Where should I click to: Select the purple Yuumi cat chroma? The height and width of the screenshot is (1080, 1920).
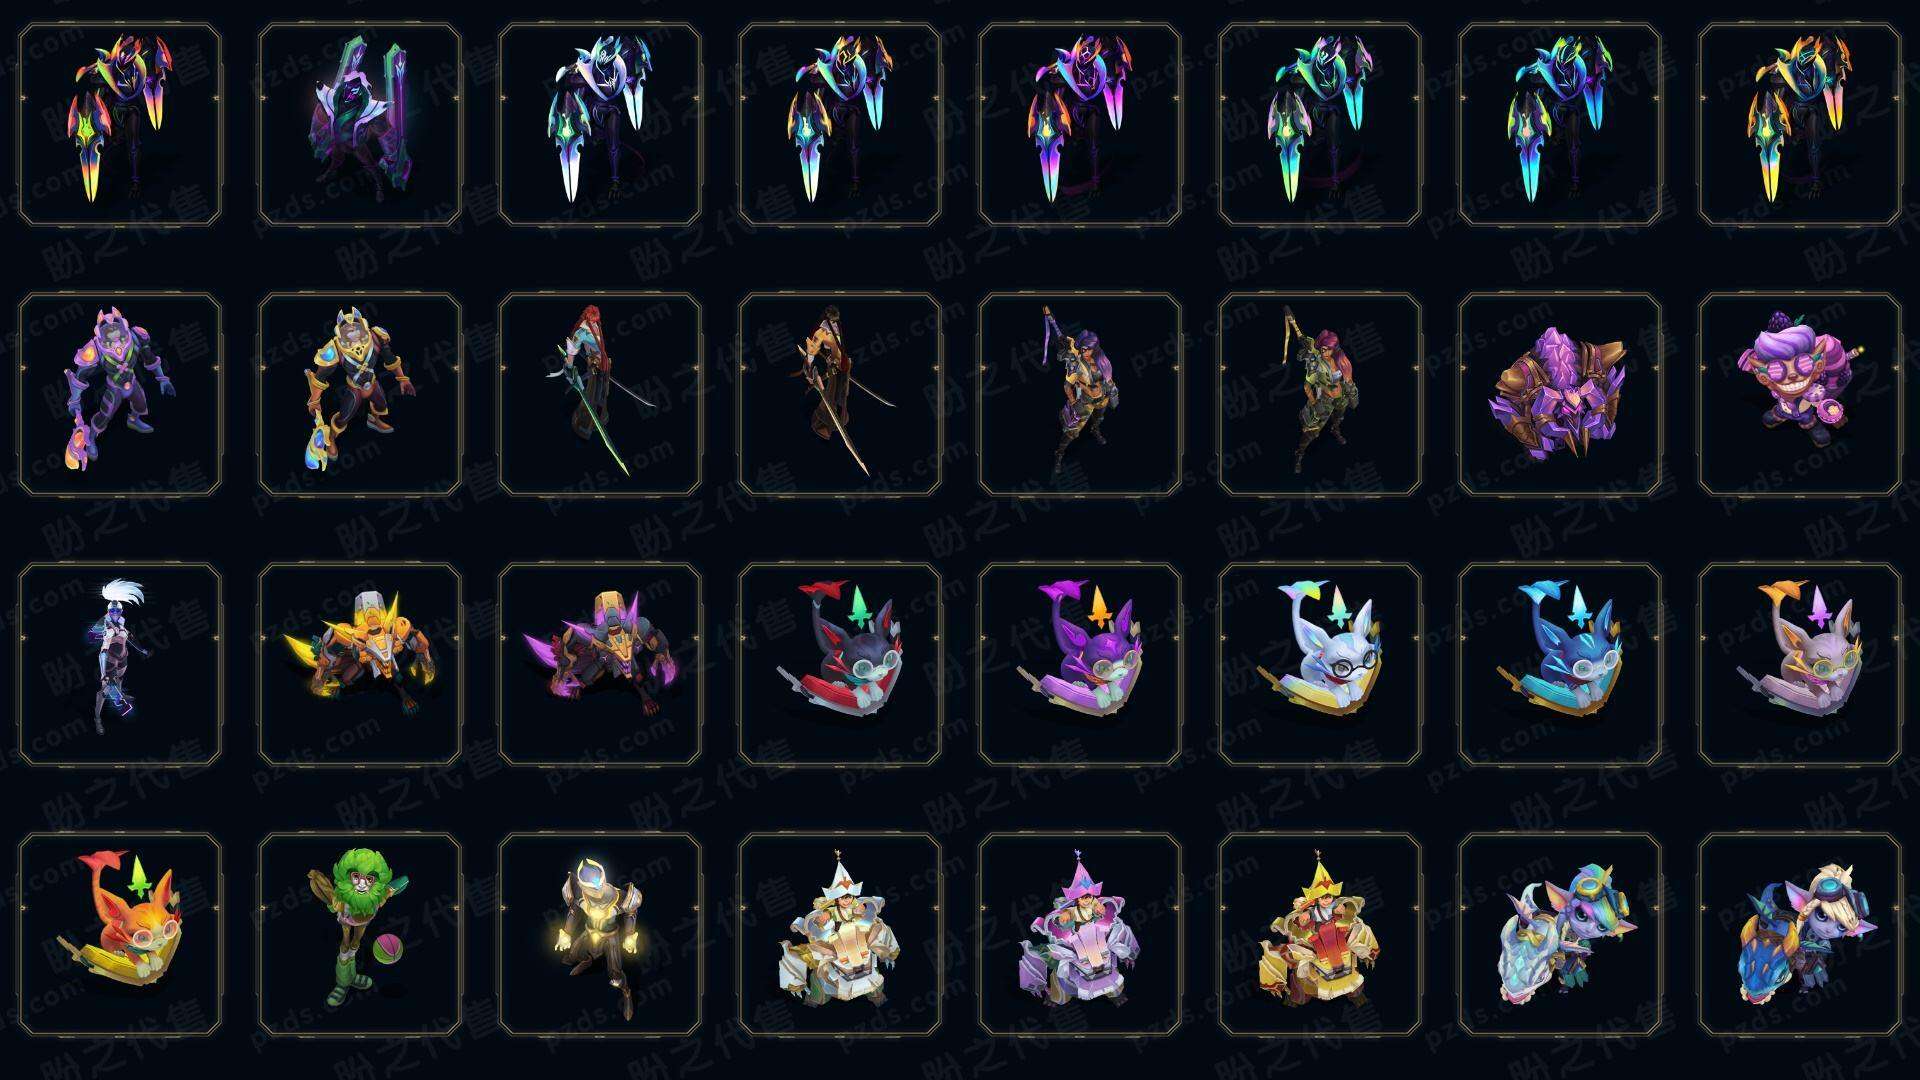coord(1080,664)
